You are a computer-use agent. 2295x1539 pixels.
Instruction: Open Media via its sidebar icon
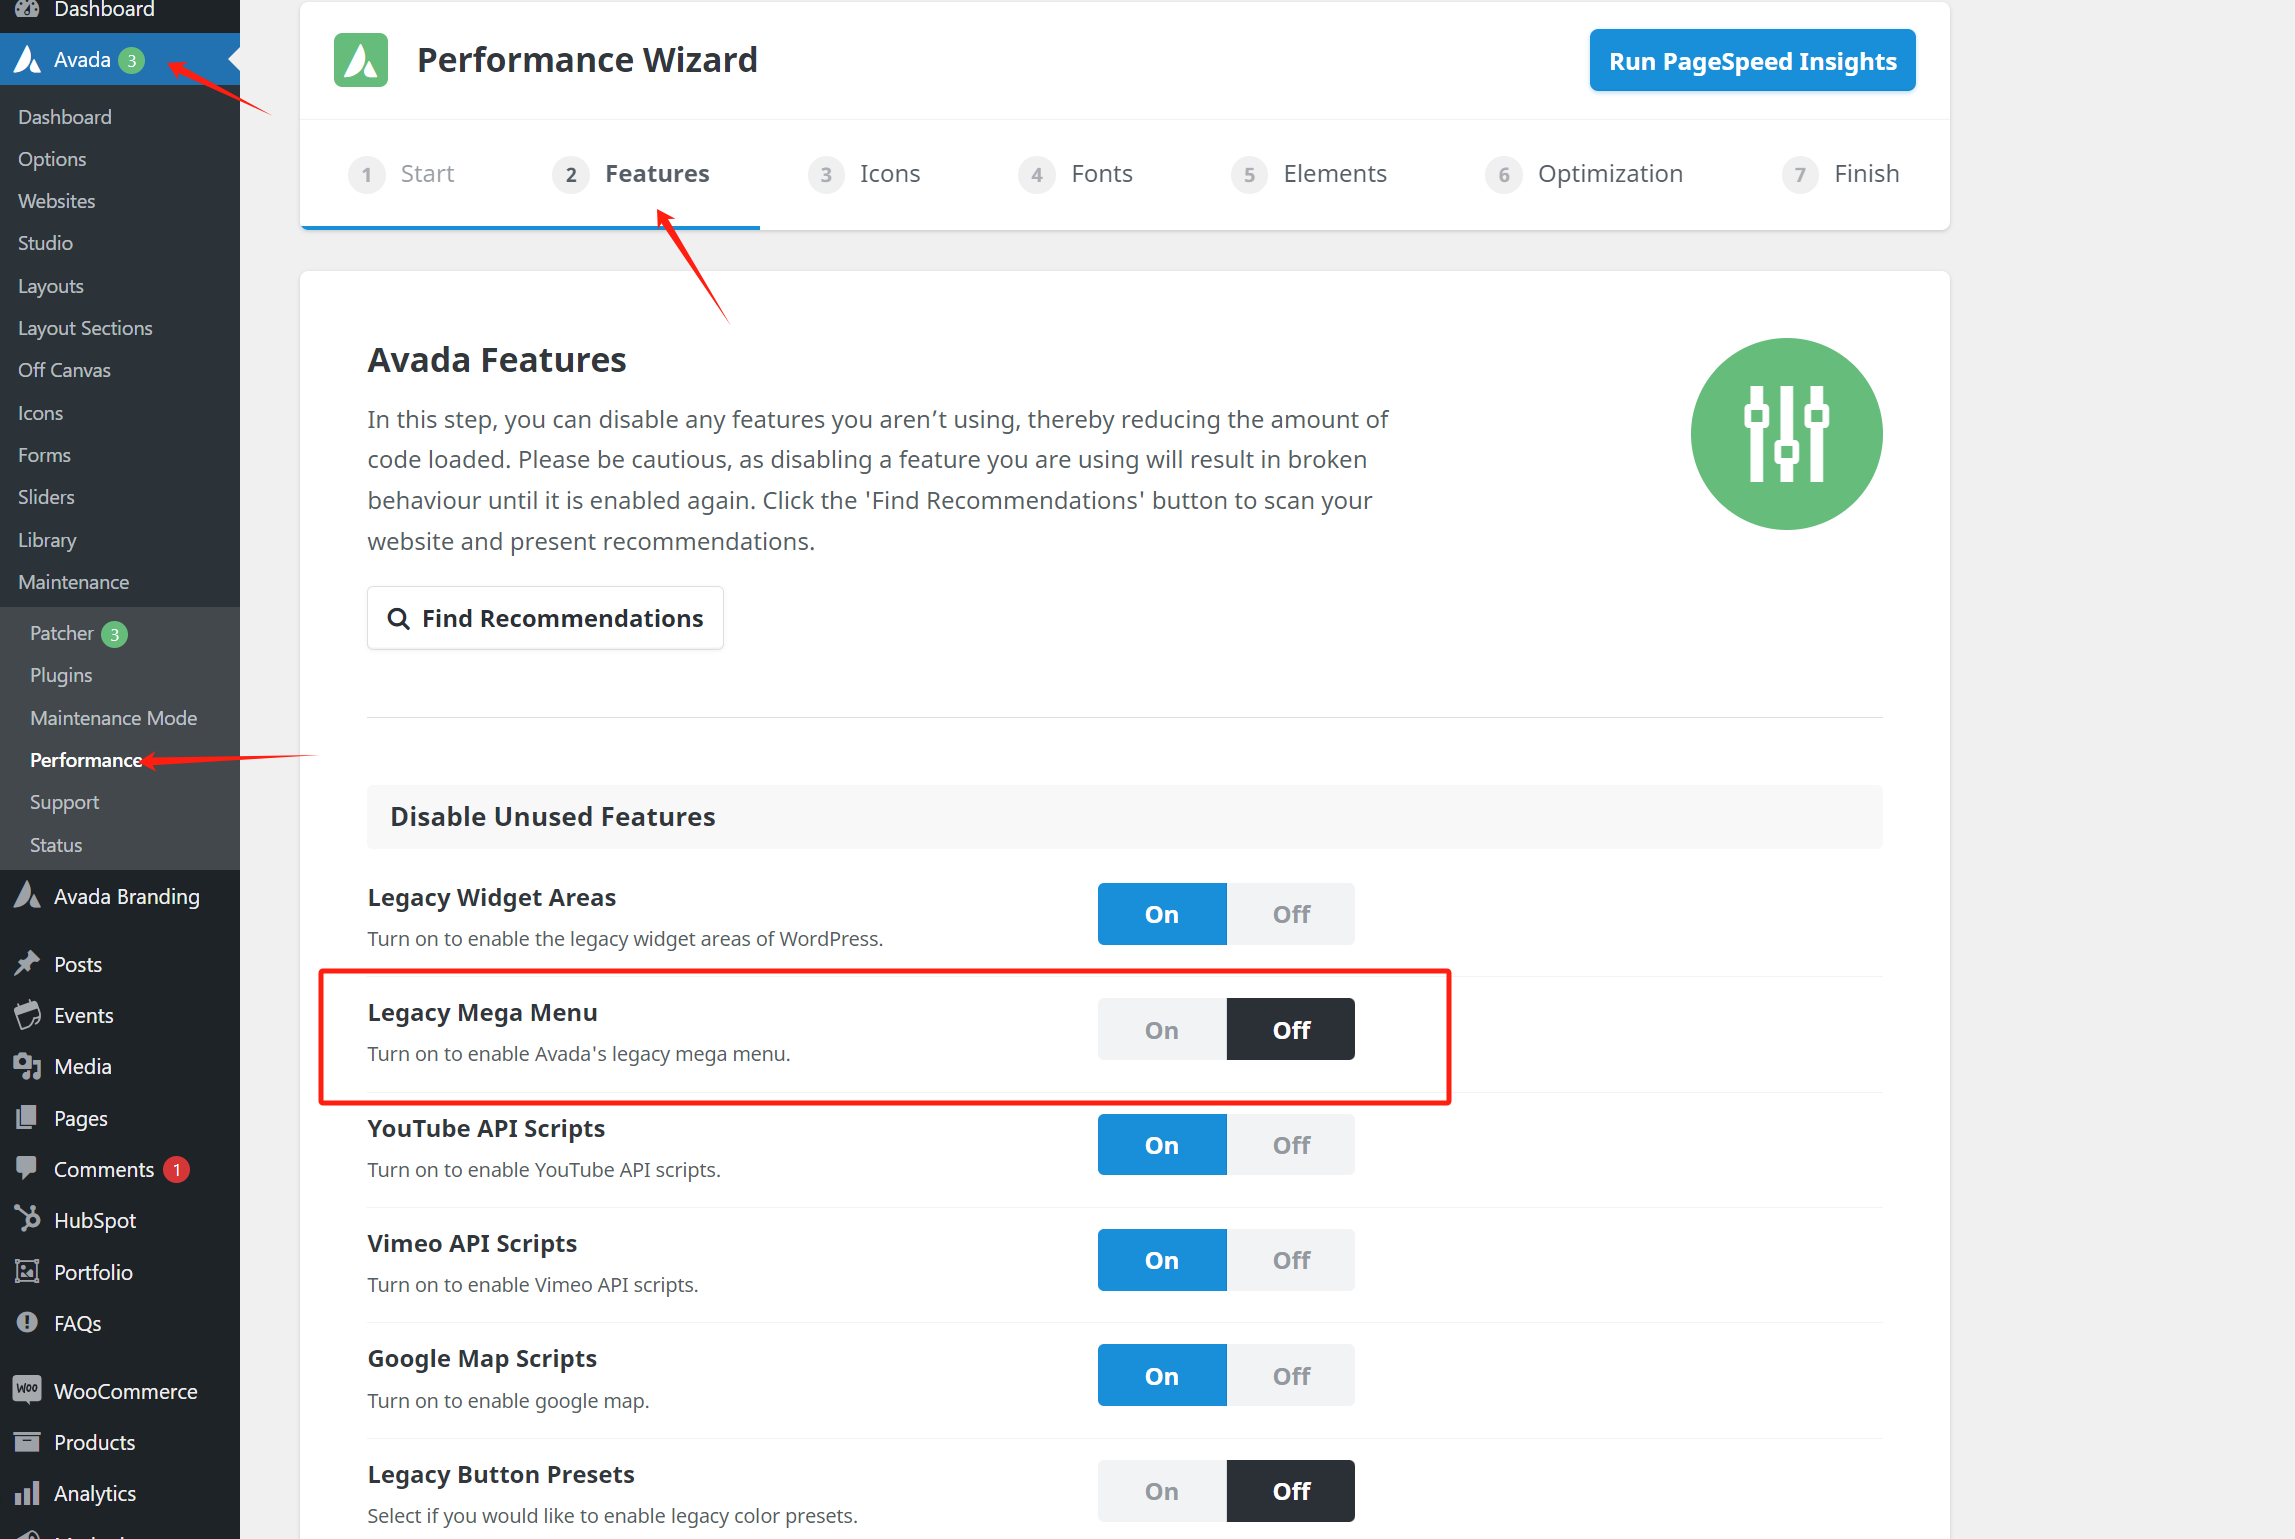[x=27, y=1066]
